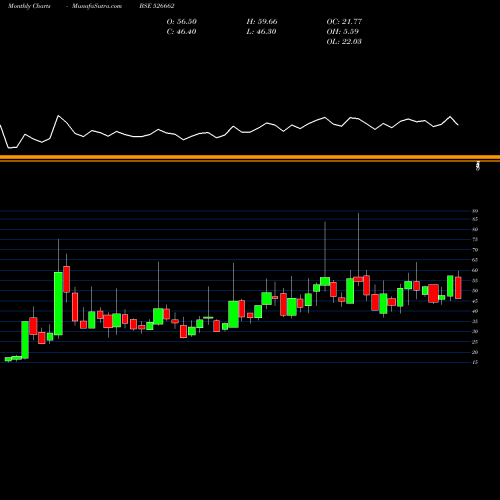This screenshot has height=500, width=500.
Task: Click the '89' price axis label
Action: 475,211
